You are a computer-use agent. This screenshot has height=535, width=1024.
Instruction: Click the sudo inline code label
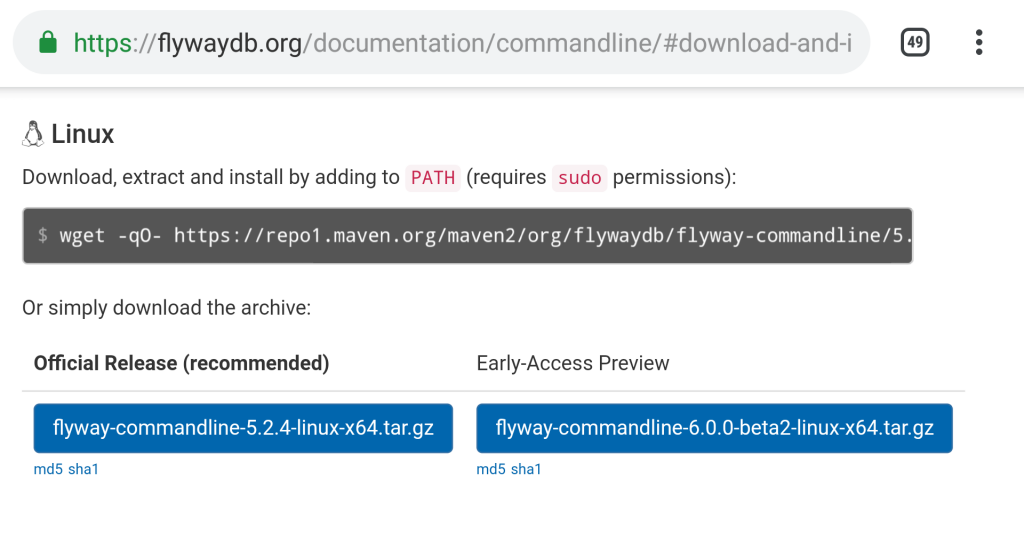click(x=579, y=178)
